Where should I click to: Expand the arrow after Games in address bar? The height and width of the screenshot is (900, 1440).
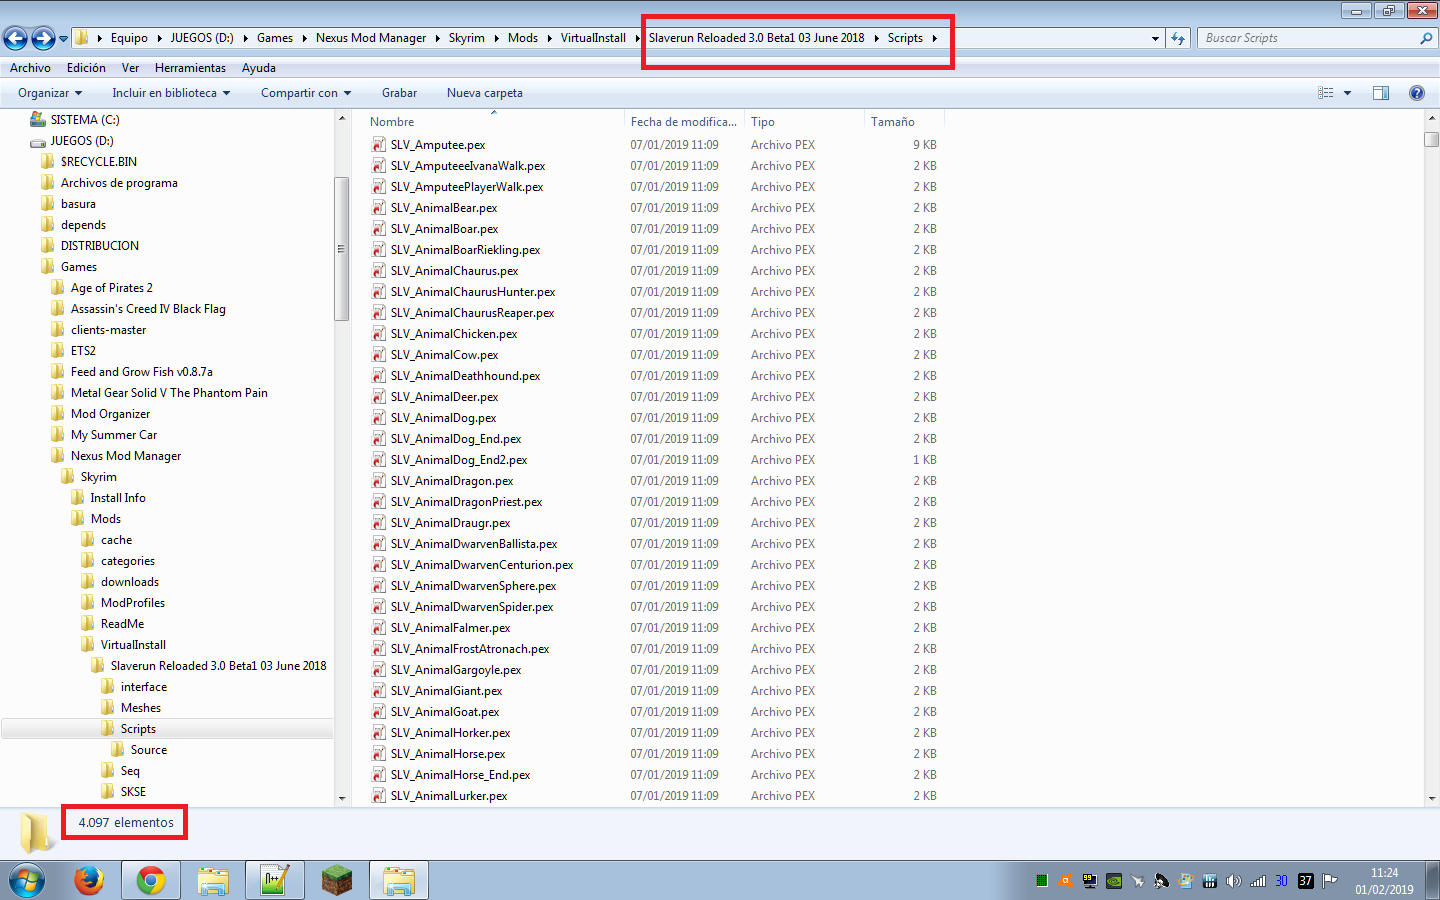coord(304,38)
